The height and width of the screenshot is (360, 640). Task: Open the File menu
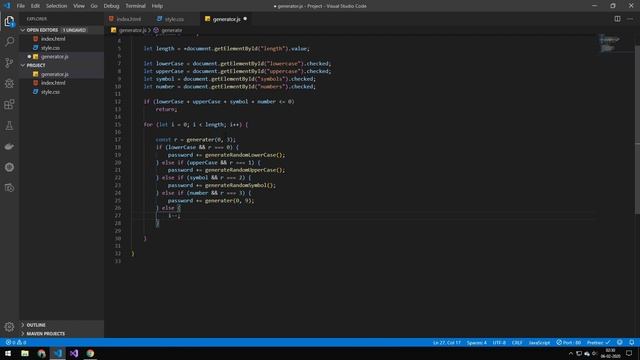pyautogui.click(x=21, y=6)
